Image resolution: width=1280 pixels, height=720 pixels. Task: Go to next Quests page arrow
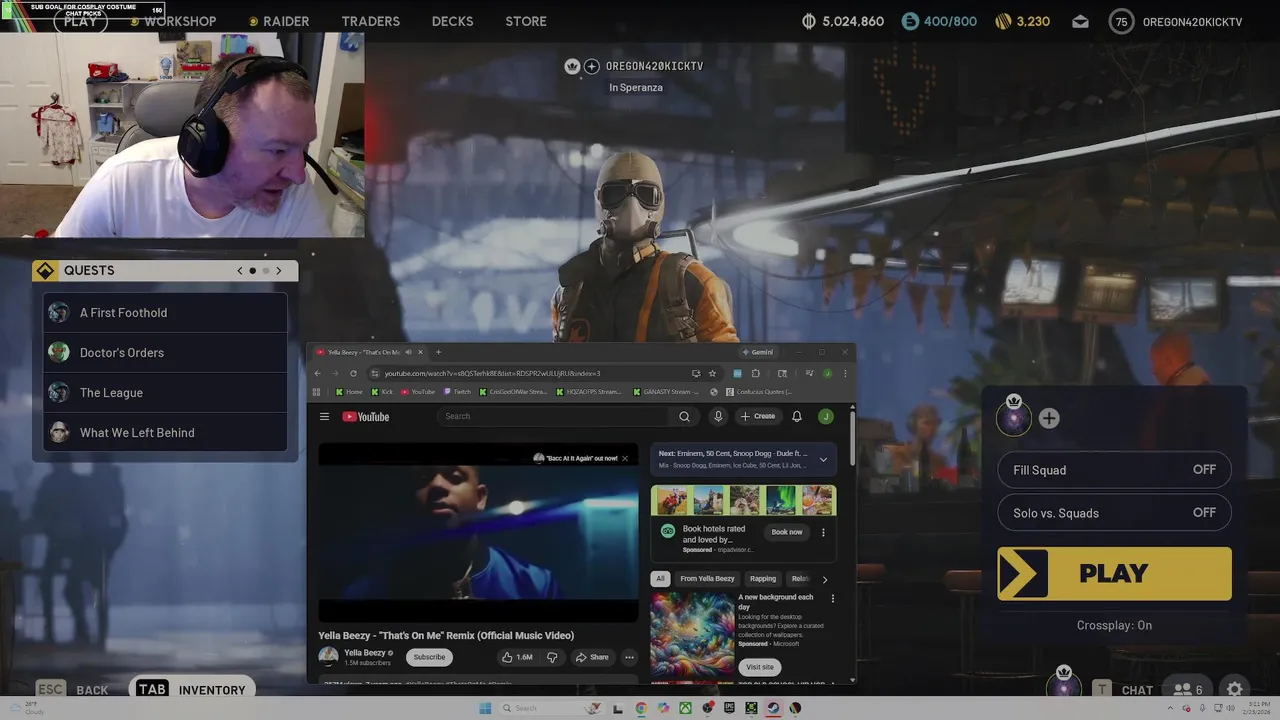point(279,271)
